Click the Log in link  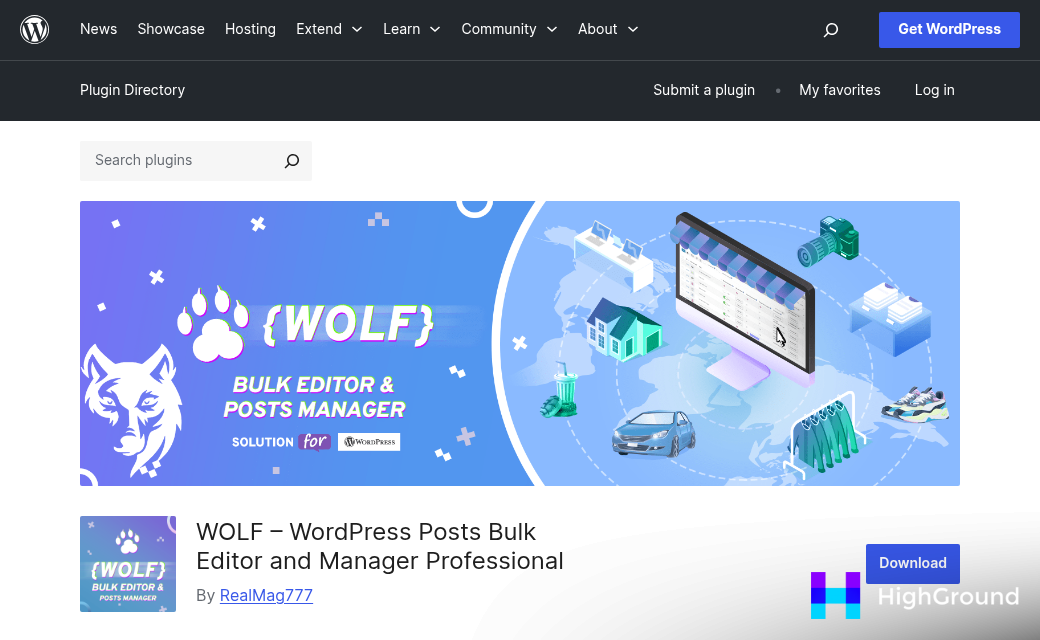coord(934,90)
